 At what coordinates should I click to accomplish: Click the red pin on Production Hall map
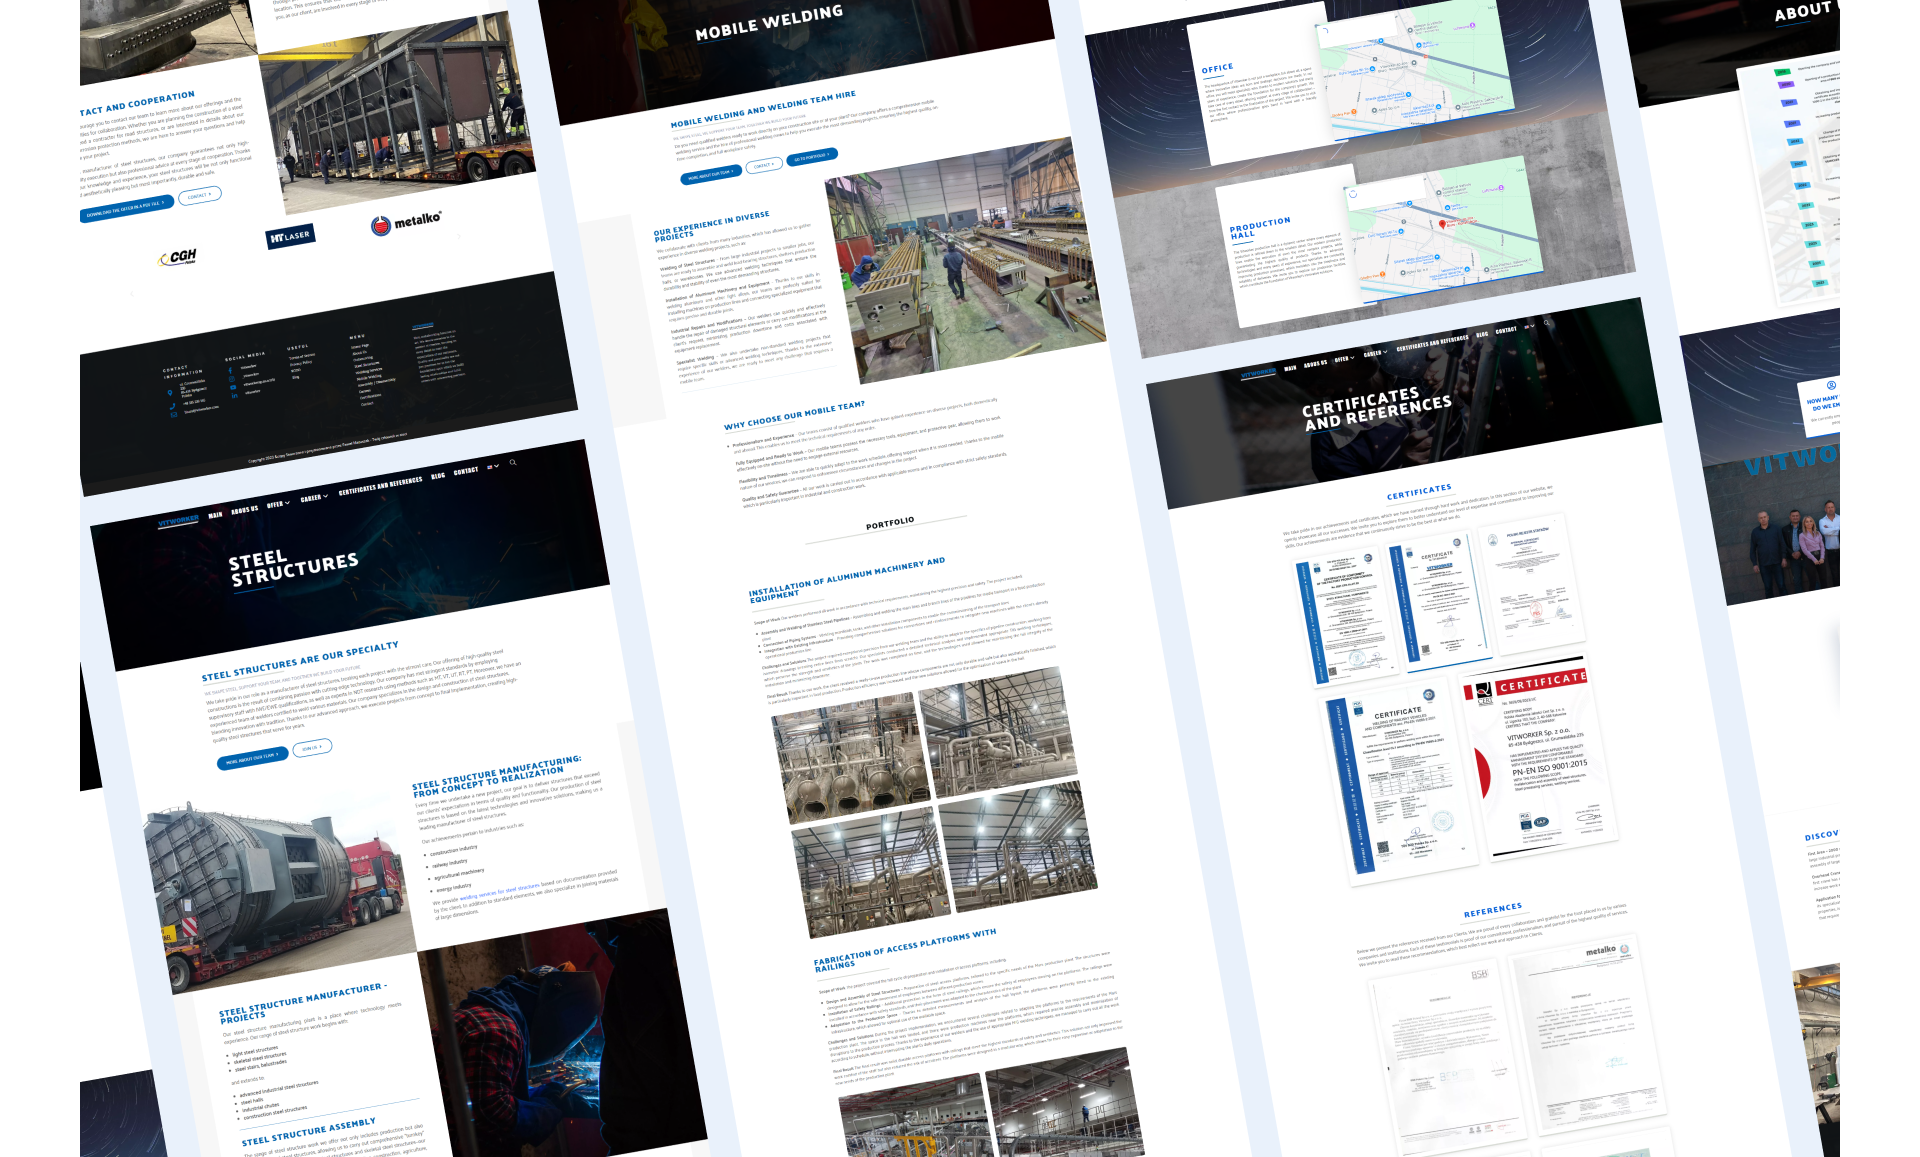click(1442, 224)
